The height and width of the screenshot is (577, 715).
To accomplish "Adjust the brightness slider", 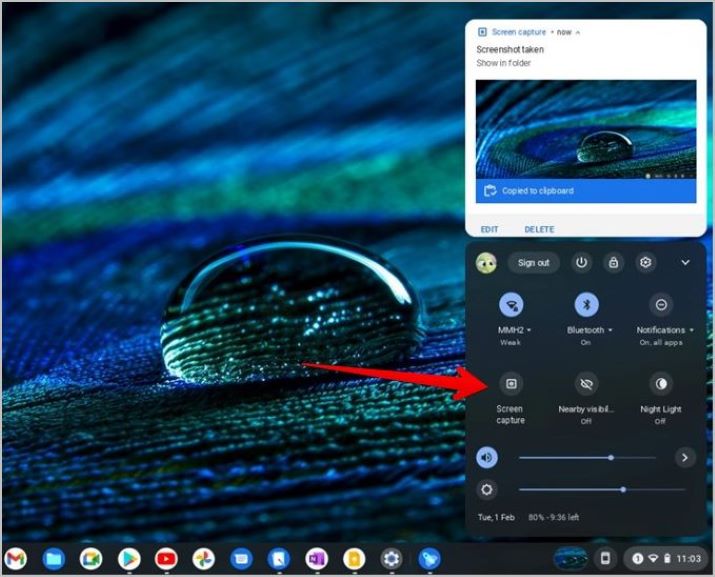I will pos(602,489).
